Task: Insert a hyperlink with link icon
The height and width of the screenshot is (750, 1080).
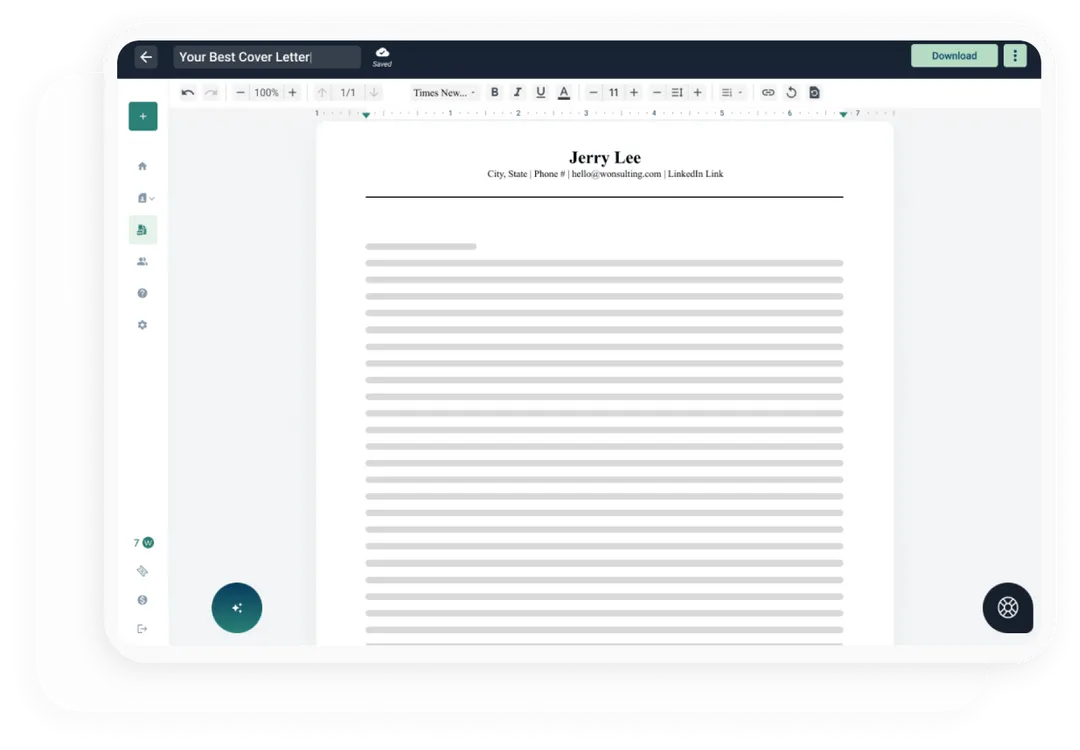Action: (x=768, y=92)
